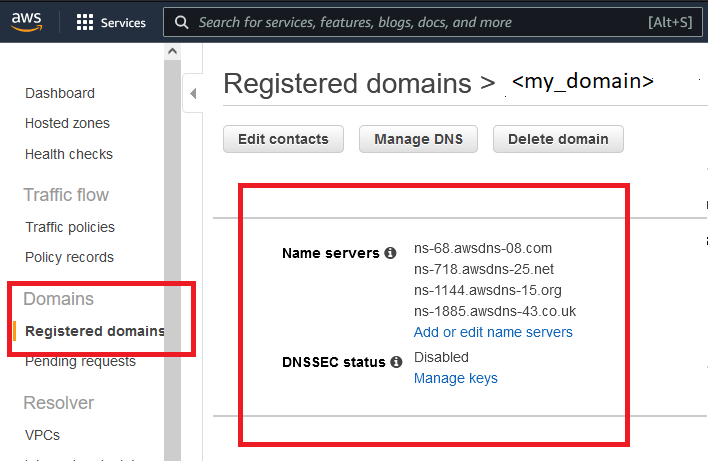Click the sidebar vertical scrollbar track
The height and width of the screenshot is (461, 708).
pos(172,260)
